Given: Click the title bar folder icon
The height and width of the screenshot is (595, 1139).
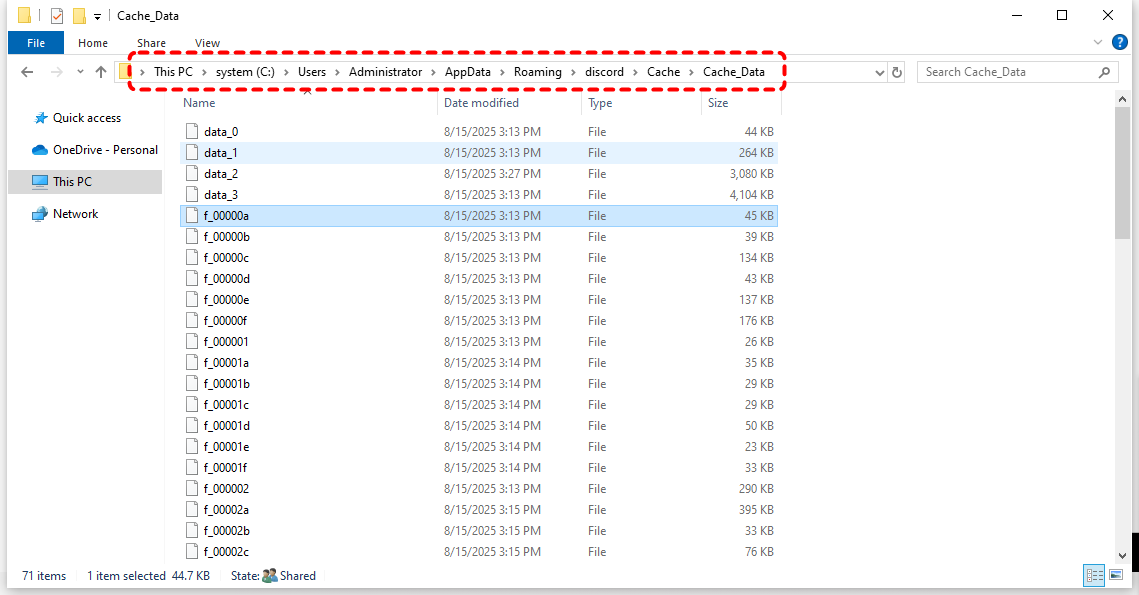Looking at the screenshot, I should (x=24, y=15).
